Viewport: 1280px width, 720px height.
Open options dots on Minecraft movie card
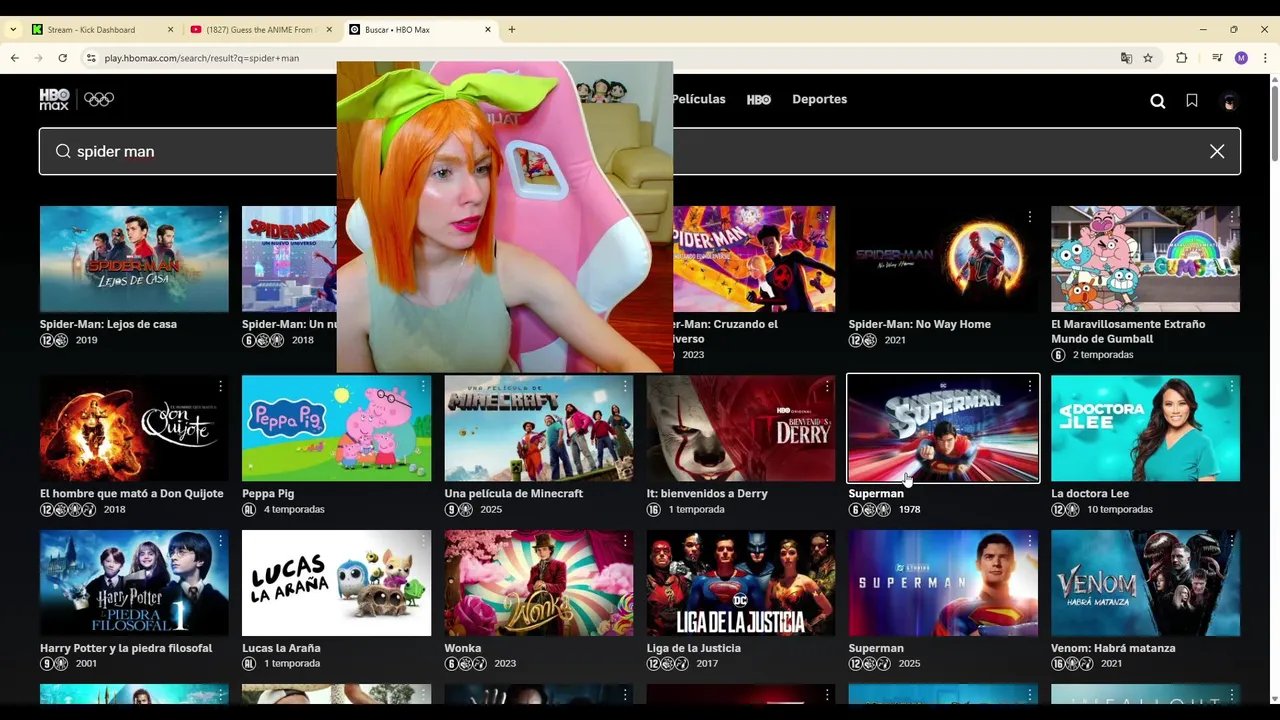click(x=625, y=386)
